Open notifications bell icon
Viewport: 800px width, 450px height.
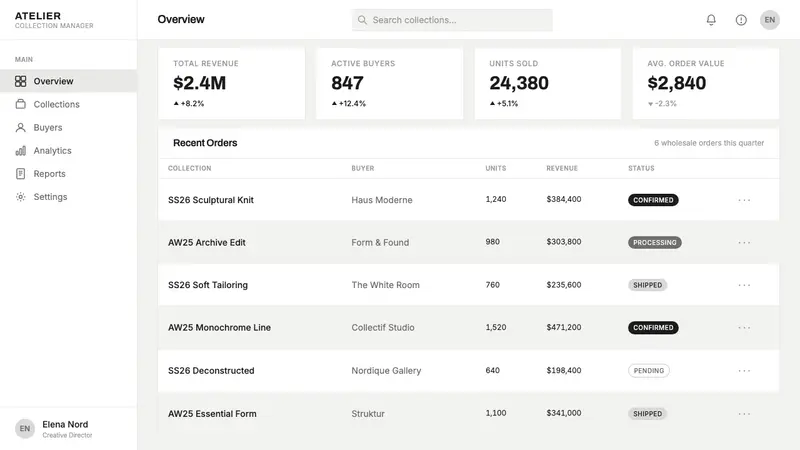(x=711, y=20)
